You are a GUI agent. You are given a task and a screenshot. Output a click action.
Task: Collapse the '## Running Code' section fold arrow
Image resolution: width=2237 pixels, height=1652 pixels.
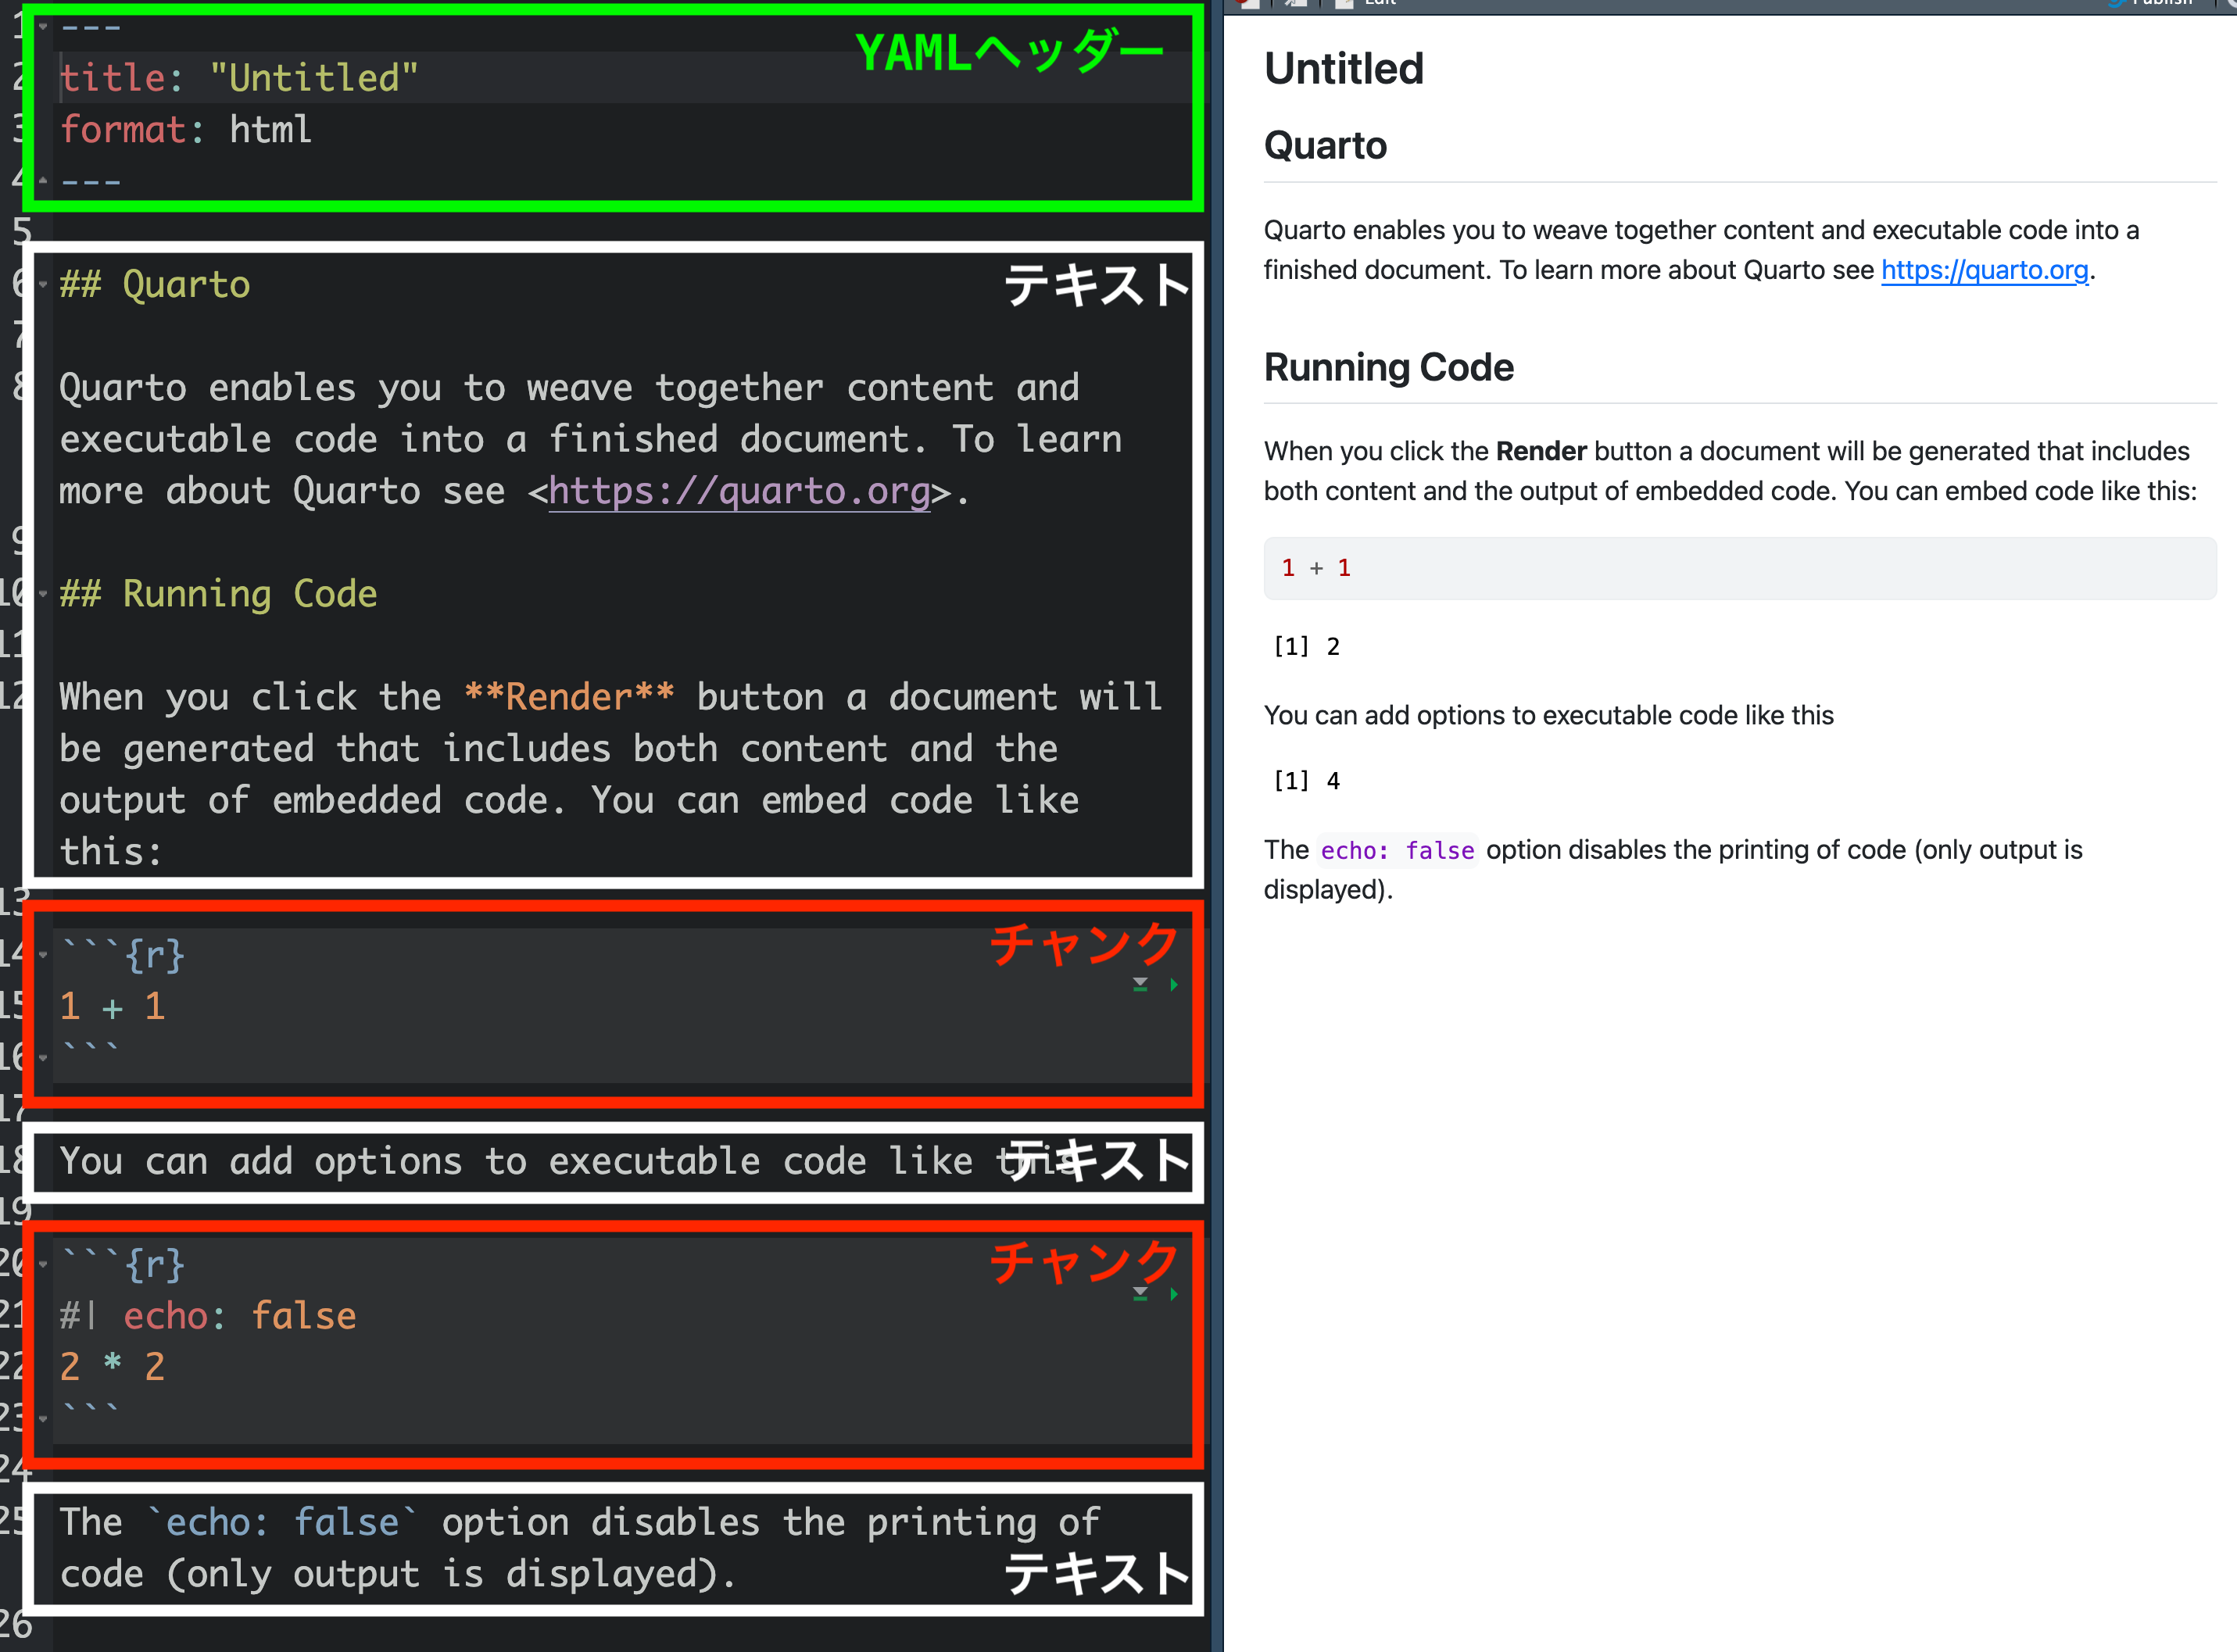43,594
